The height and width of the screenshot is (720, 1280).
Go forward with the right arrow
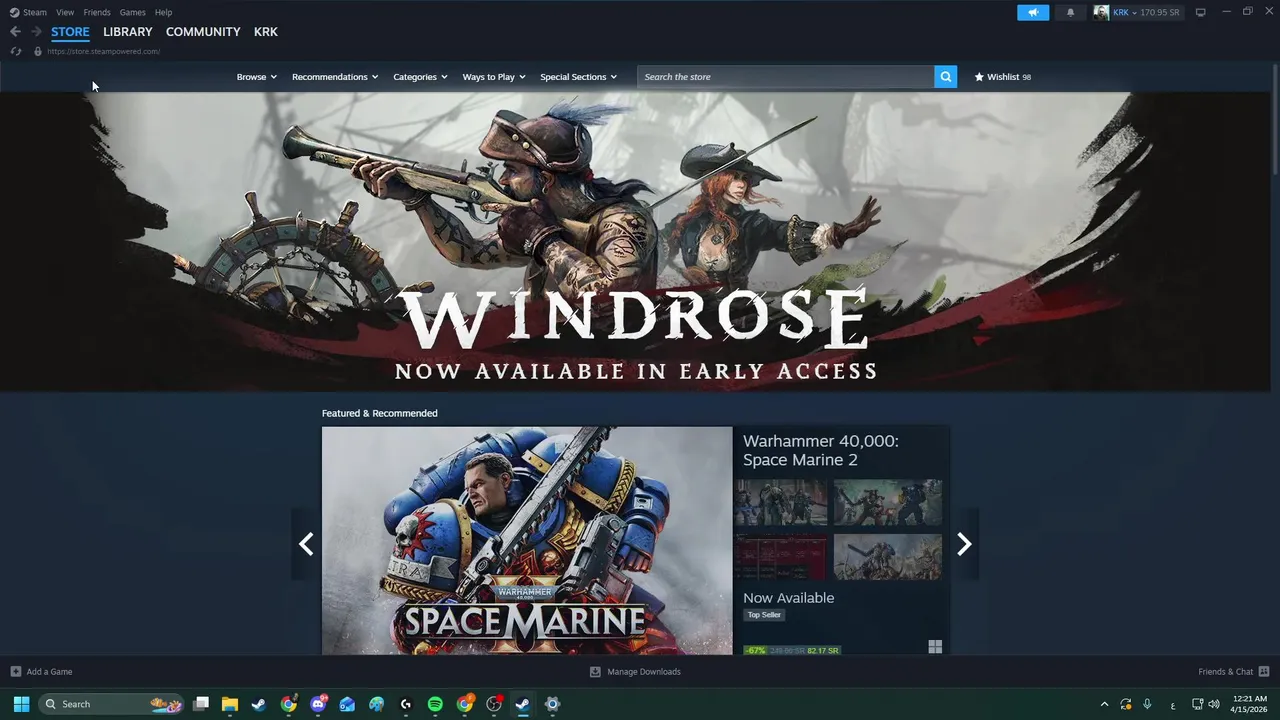(36, 32)
